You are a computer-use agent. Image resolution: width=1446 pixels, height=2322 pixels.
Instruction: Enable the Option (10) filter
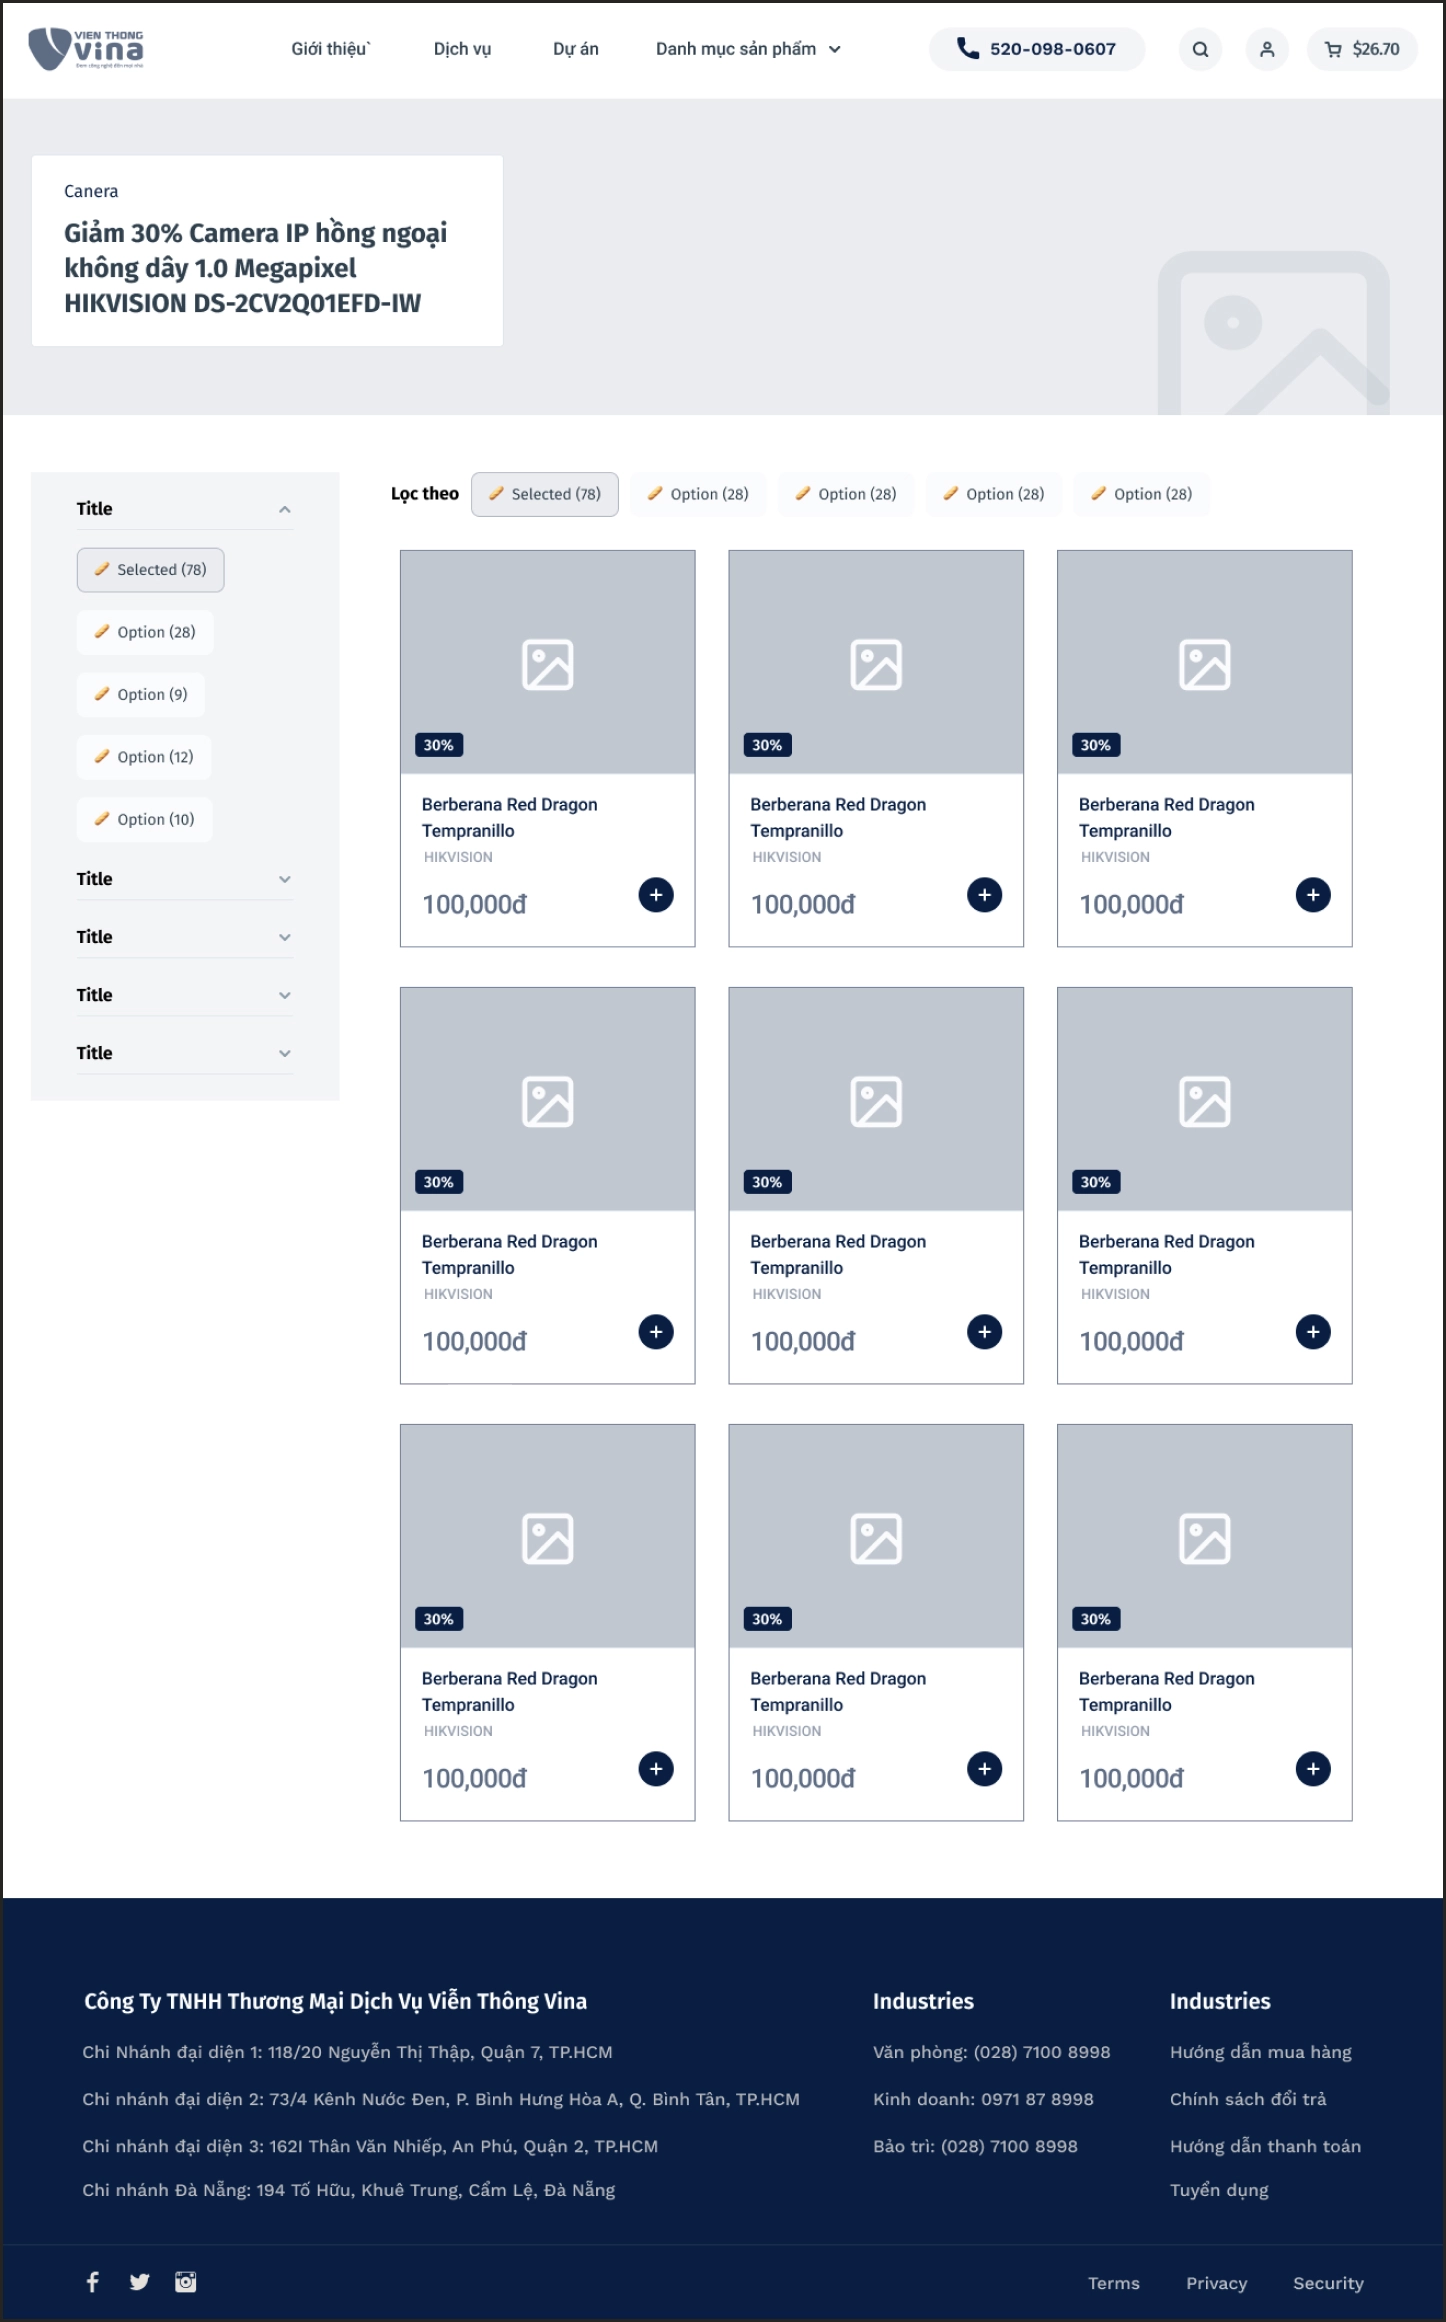pyautogui.click(x=145, y=820)
